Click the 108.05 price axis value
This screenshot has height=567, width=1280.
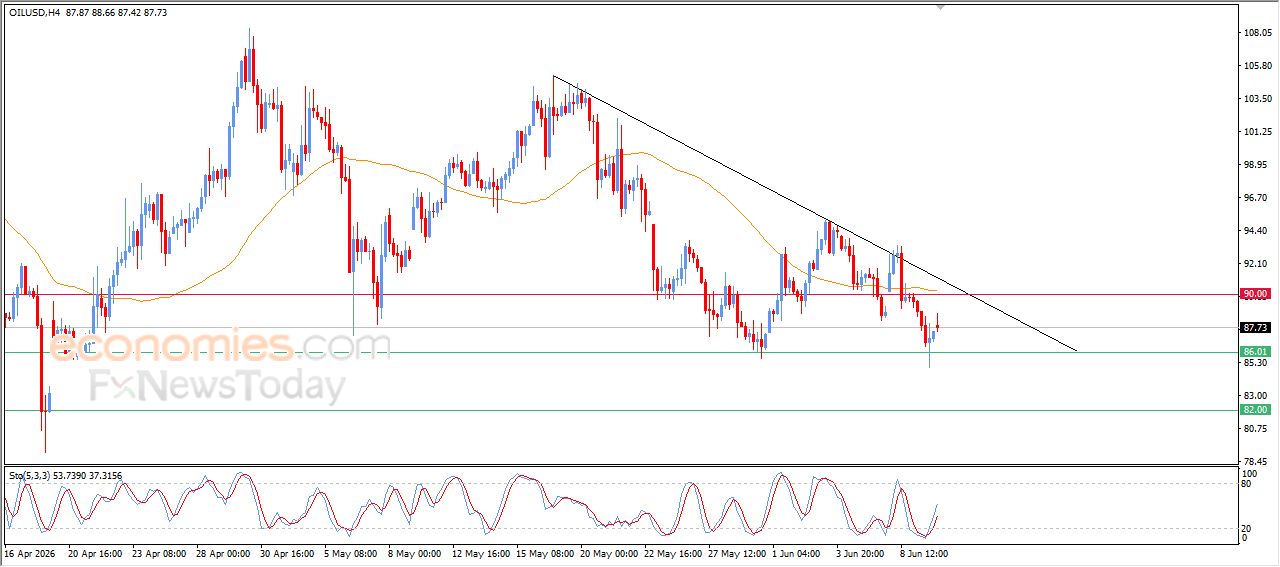pos(1257,33)
